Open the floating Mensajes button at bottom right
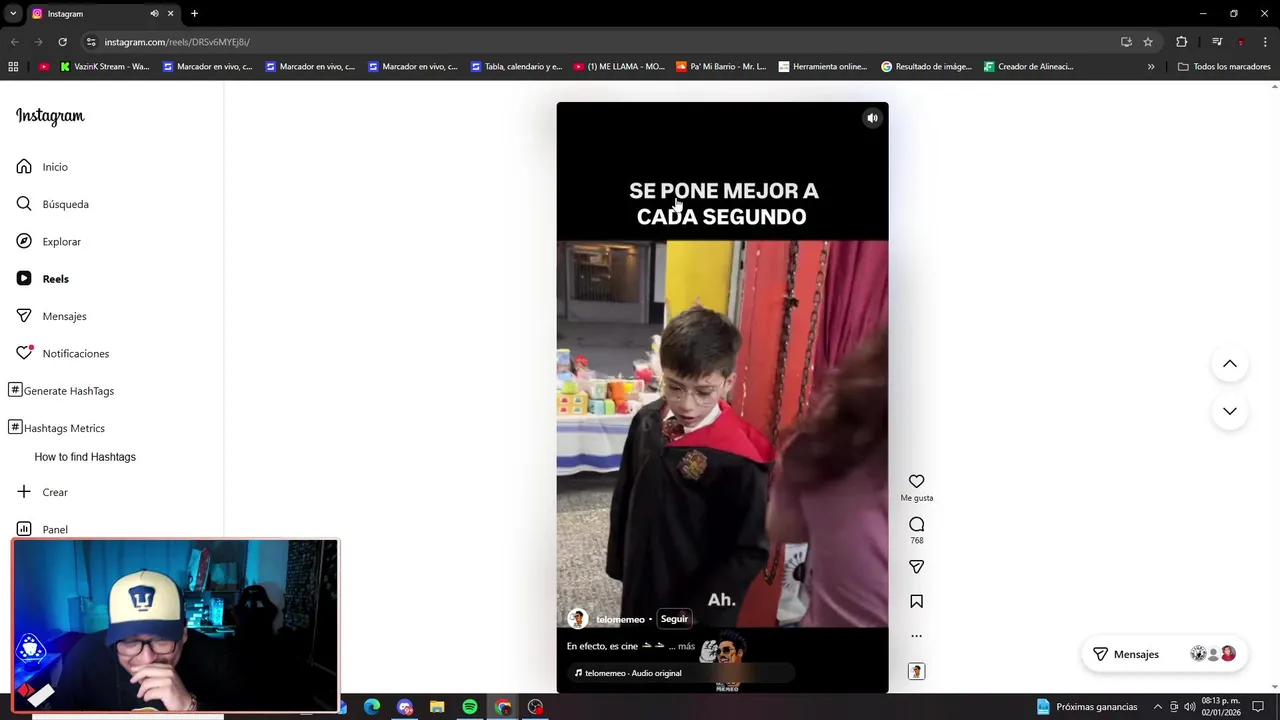1280x720 pixels. (x=1164, y=654)
